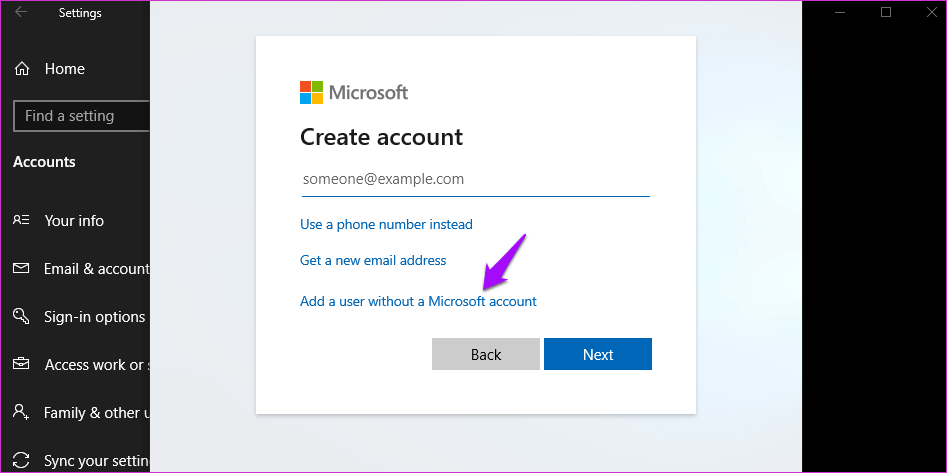Image resolution: width=947 pixels, height=473 pixels.
Task: Click the back arrow in Settings title bar
Action: tap(21, 12)
